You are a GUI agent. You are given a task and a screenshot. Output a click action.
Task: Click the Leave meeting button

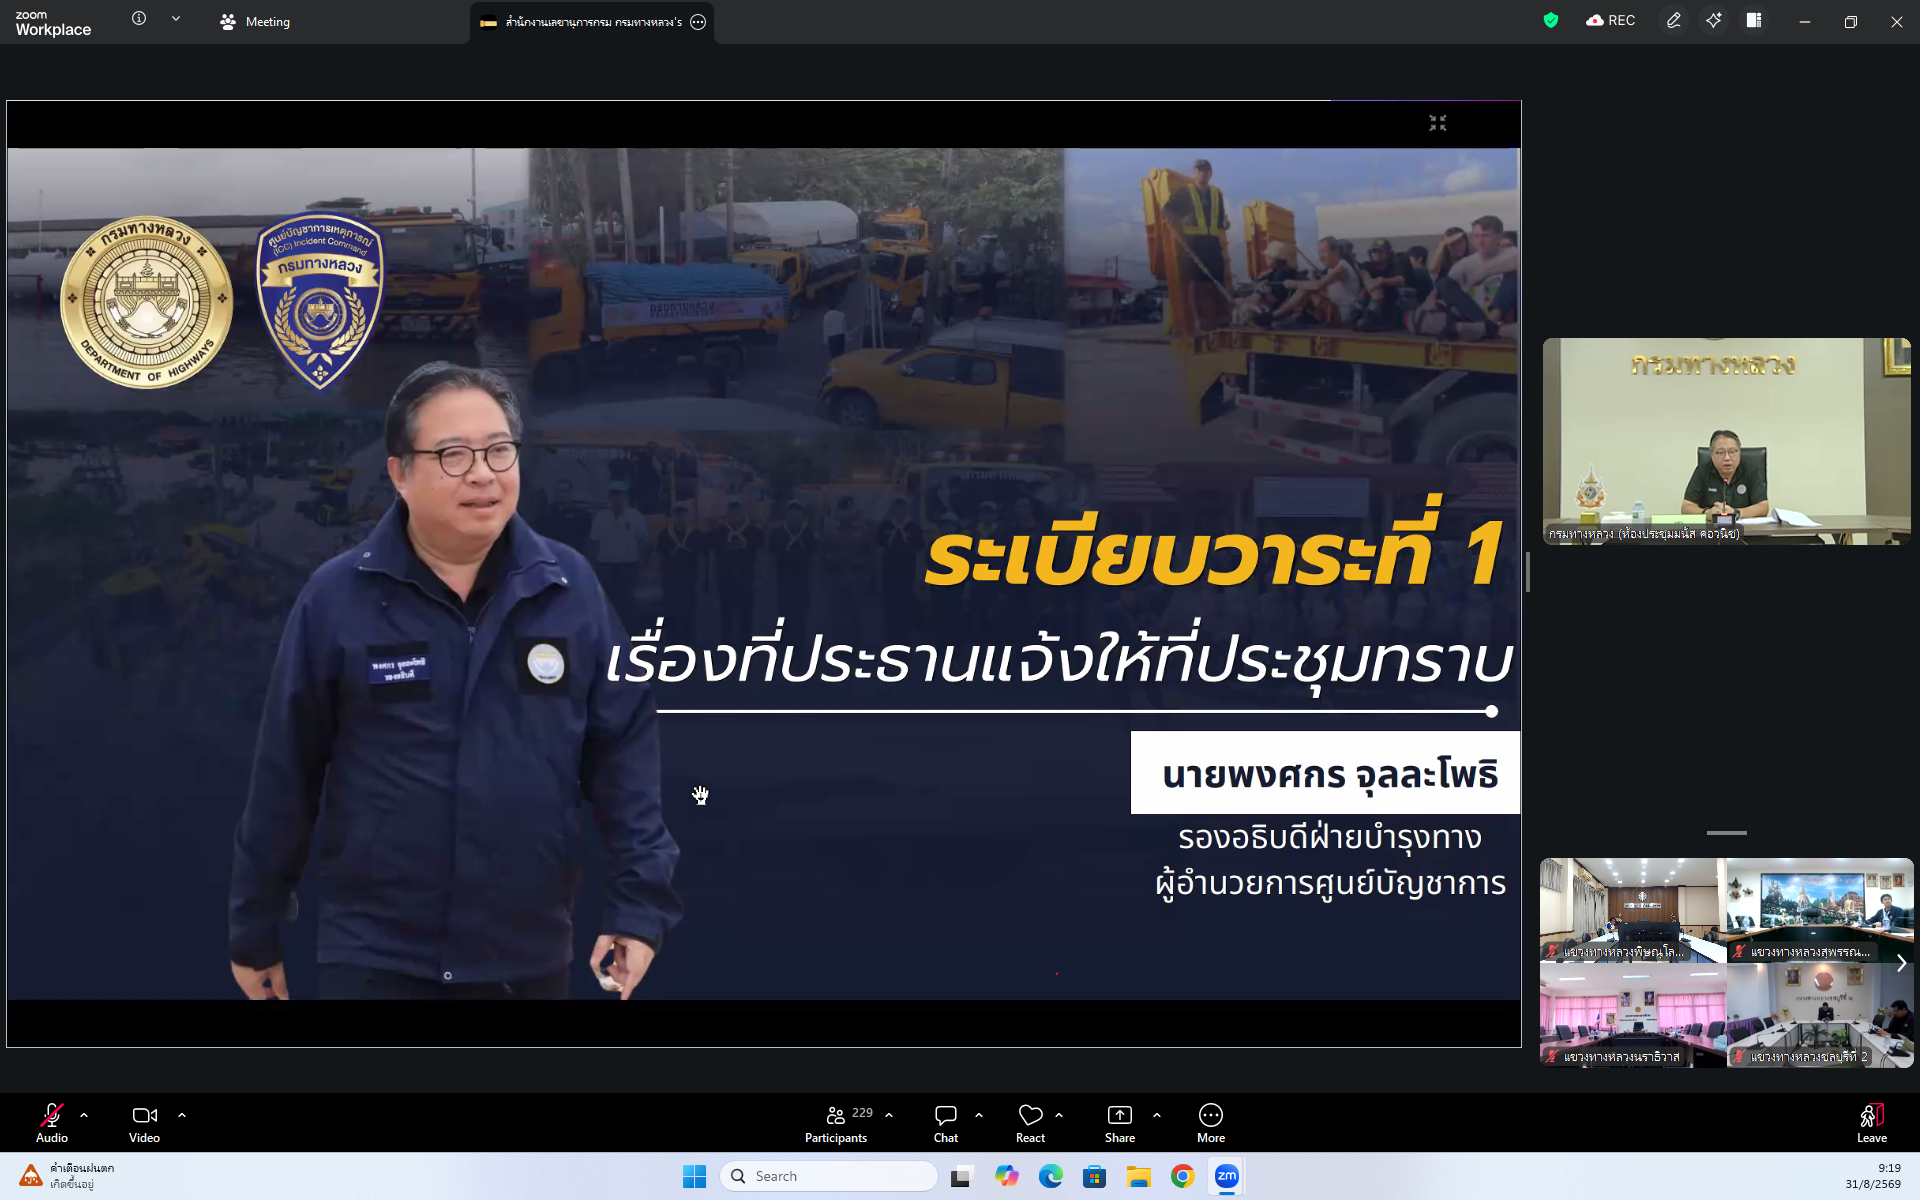1872,1122
